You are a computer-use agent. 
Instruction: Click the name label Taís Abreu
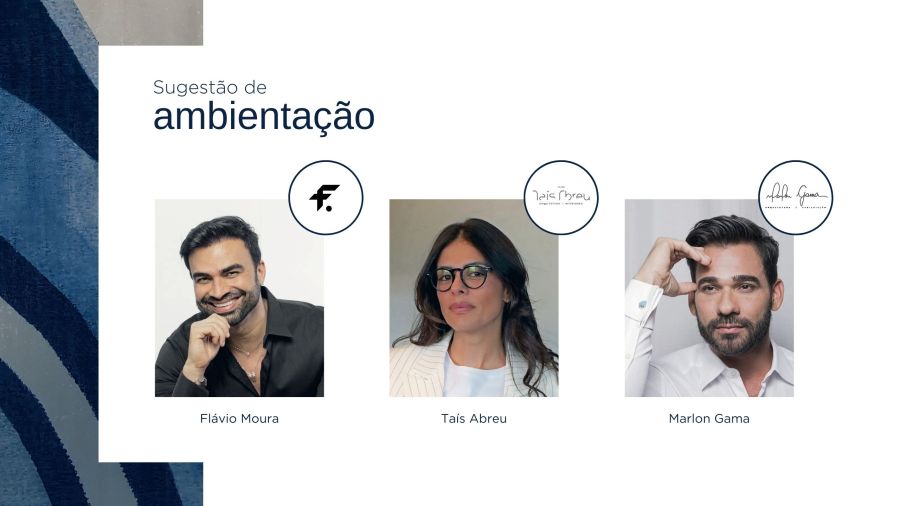pos(474,419)
